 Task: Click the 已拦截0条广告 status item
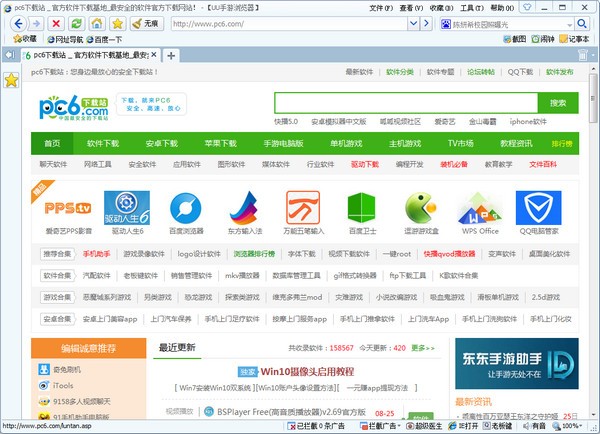tap(316, 426)
